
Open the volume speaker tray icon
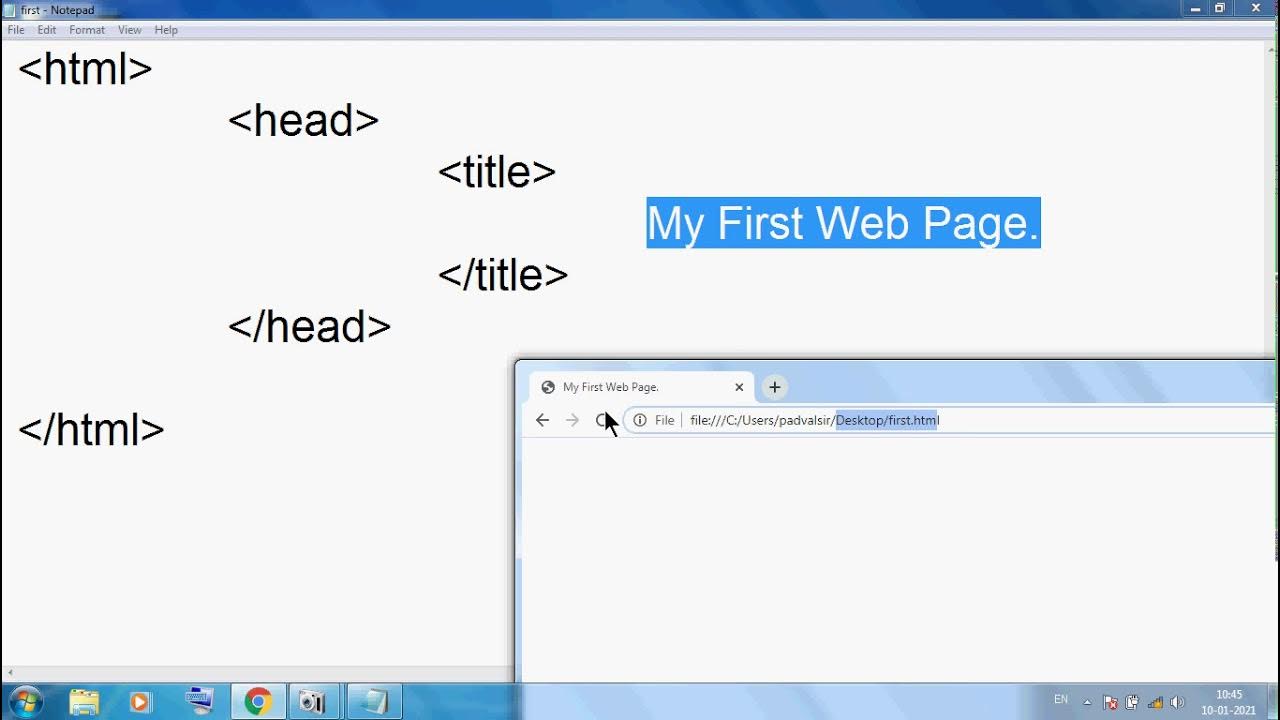tap(1177, 702)
